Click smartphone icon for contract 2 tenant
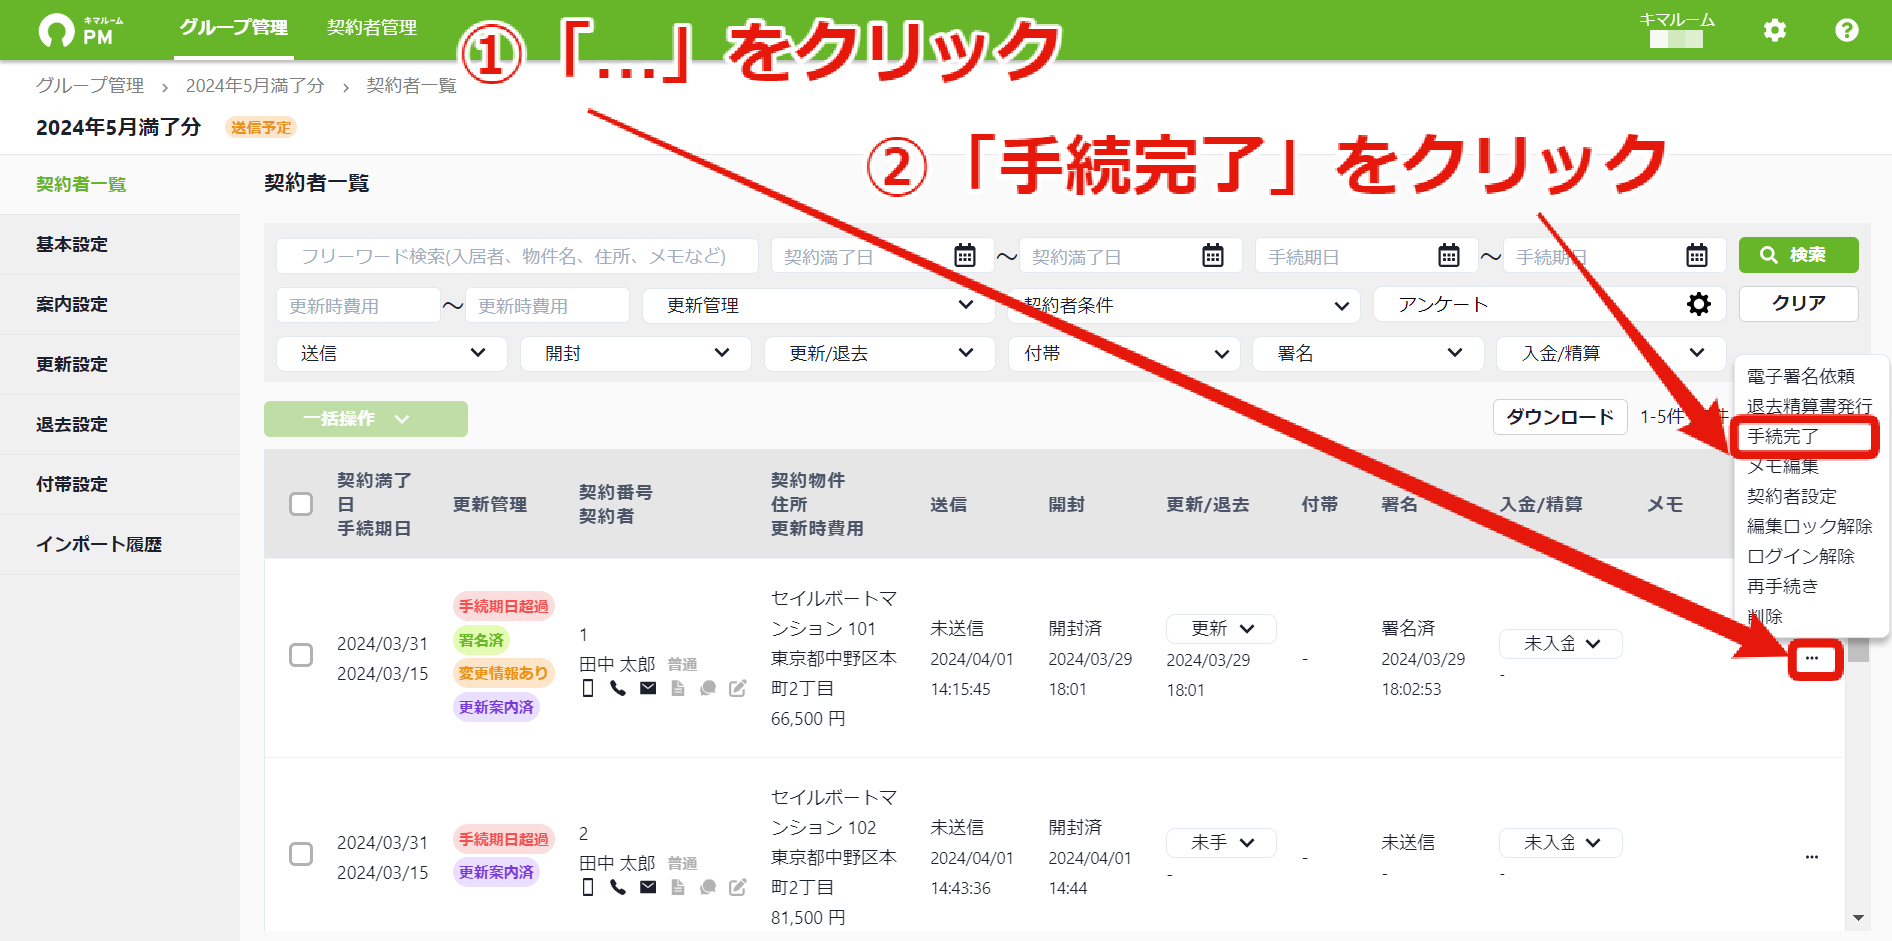The height and width of the screenshot is (941, 1892). (588, 887)
